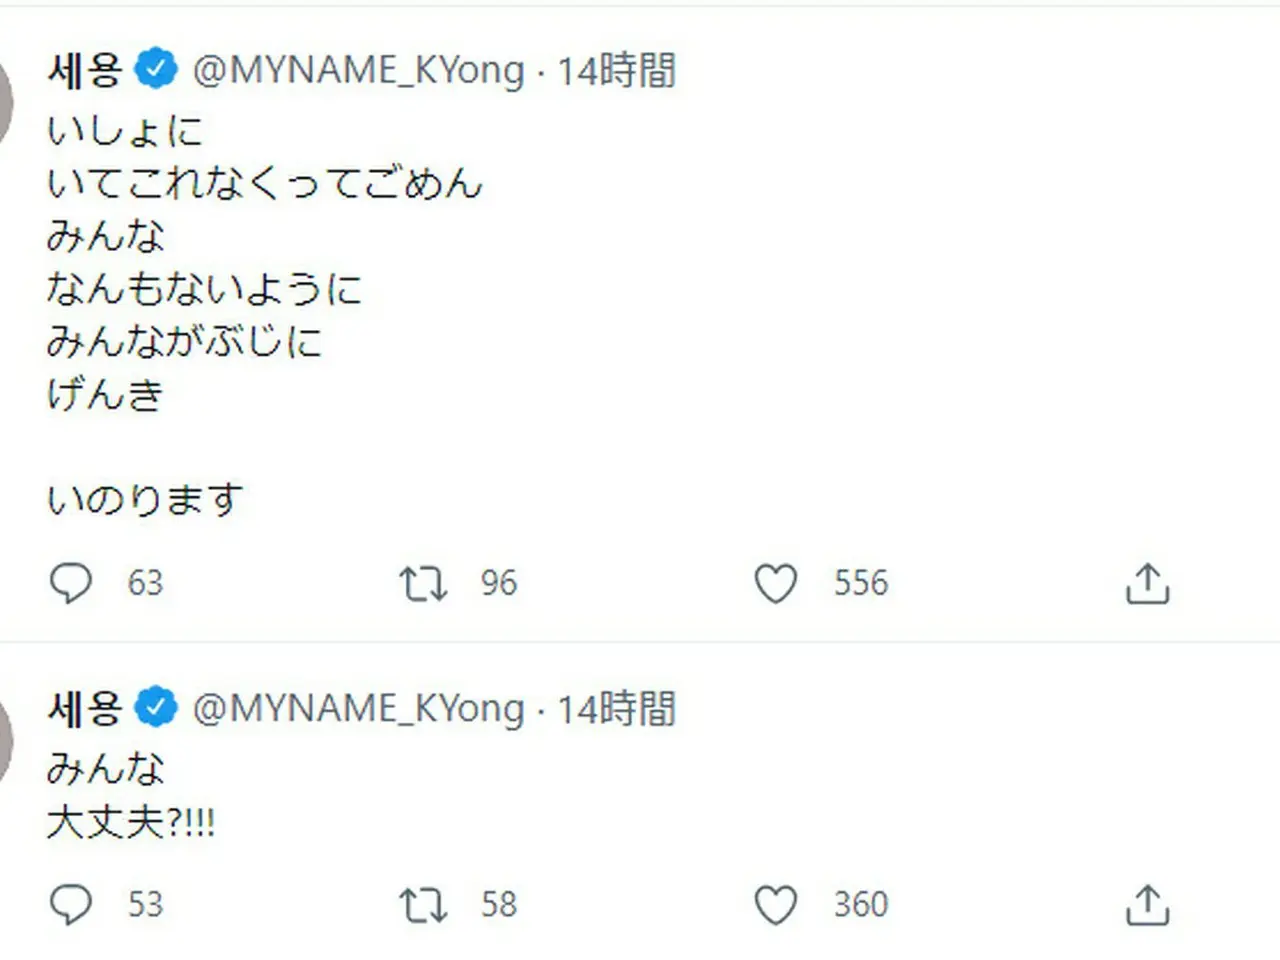Like the first tweet showing 556 likes
The width and height of the screenshot is (1280, 960).
[775, 583]
